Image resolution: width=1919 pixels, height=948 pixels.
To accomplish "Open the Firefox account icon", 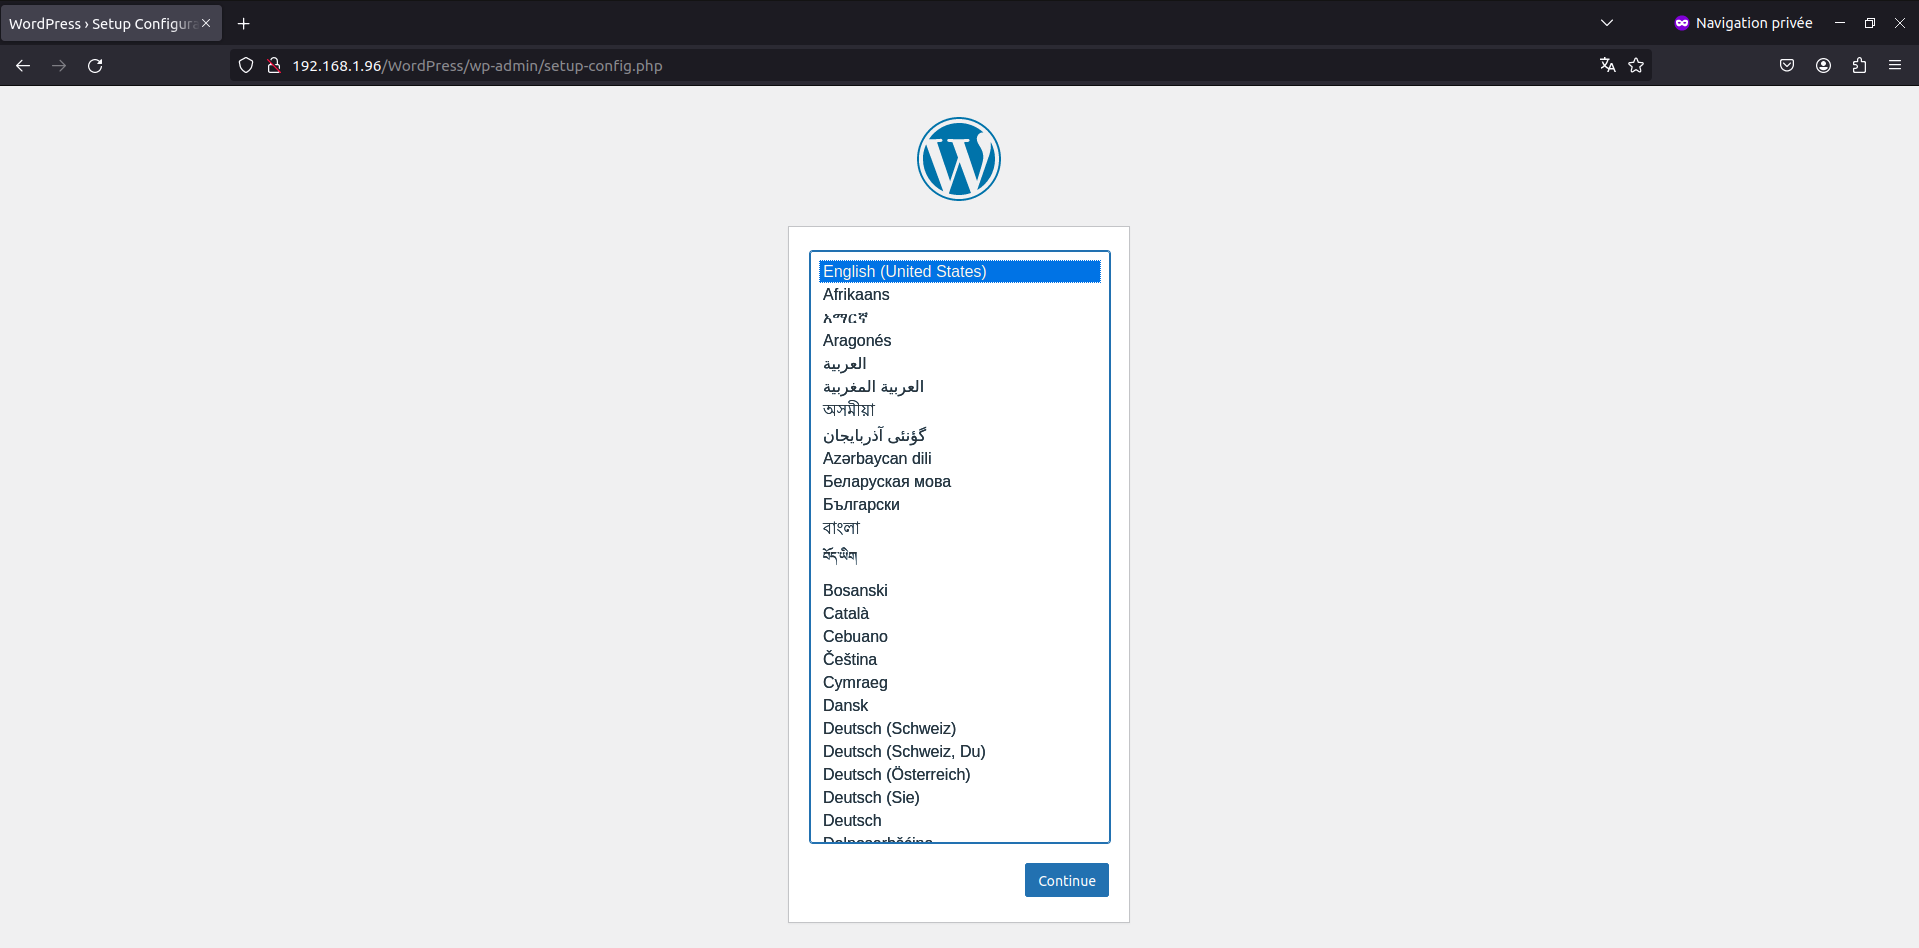I will click(x=1822, y=65).
